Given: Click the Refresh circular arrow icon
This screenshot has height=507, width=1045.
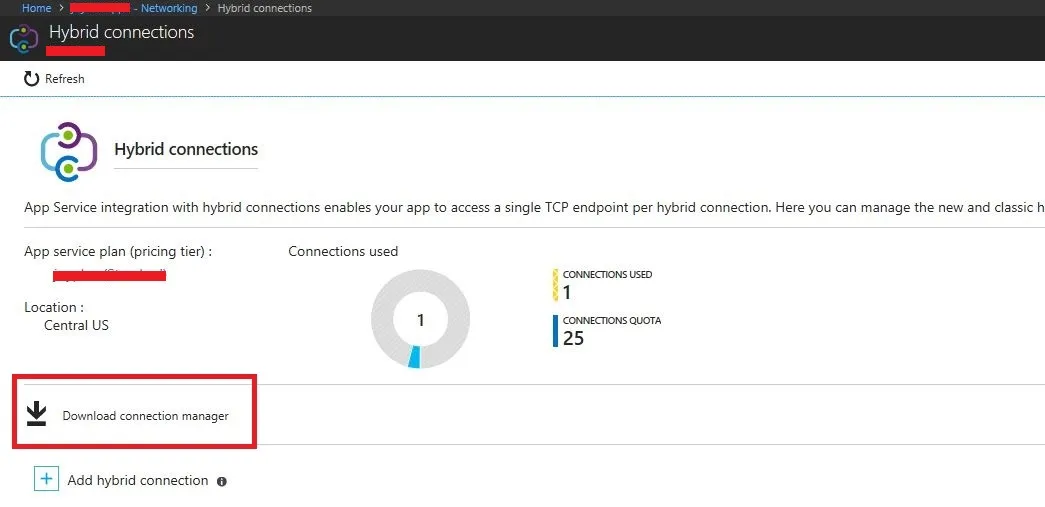Looking at the screenshot, I should click(x=32, y=78).
